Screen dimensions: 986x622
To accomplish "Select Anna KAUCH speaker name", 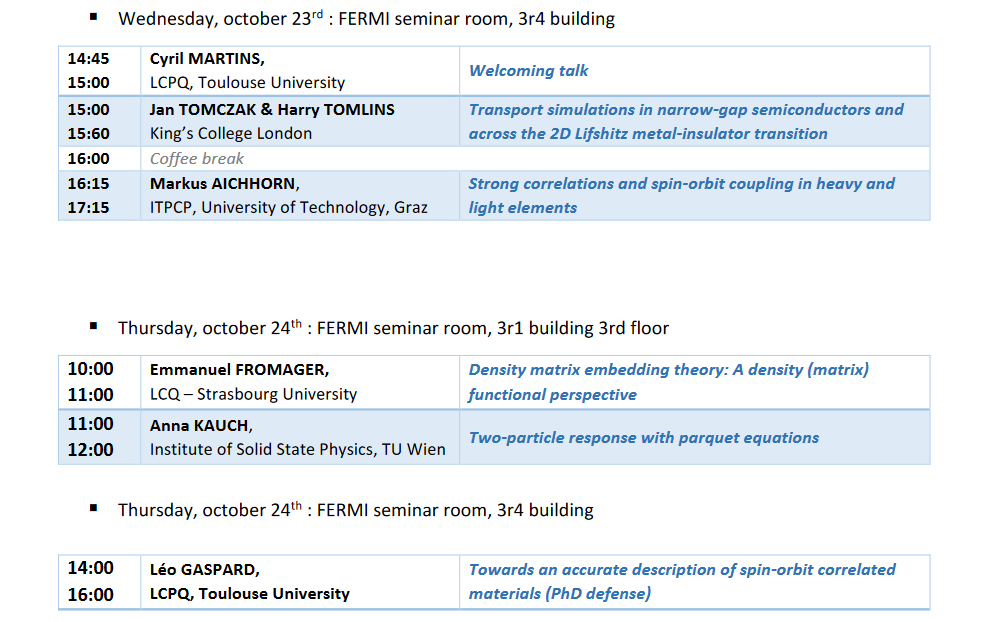I will click(201, 426).
